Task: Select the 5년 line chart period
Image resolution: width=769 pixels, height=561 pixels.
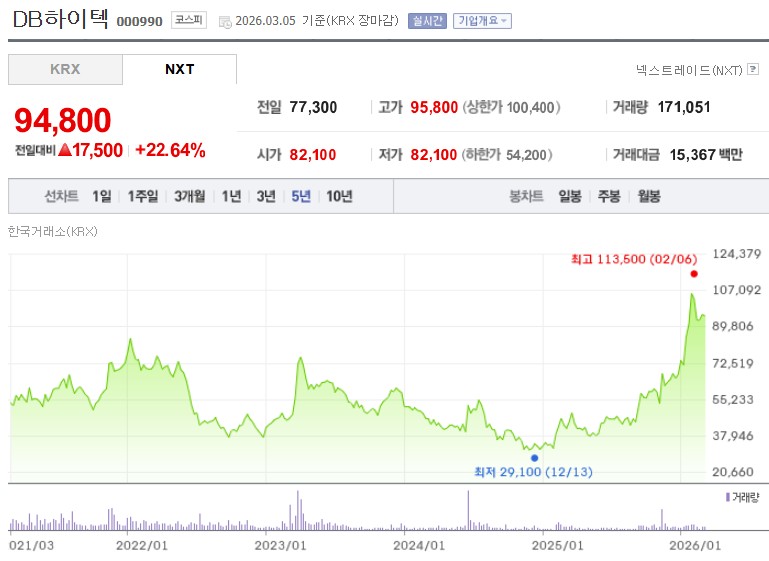Action: 301,196
